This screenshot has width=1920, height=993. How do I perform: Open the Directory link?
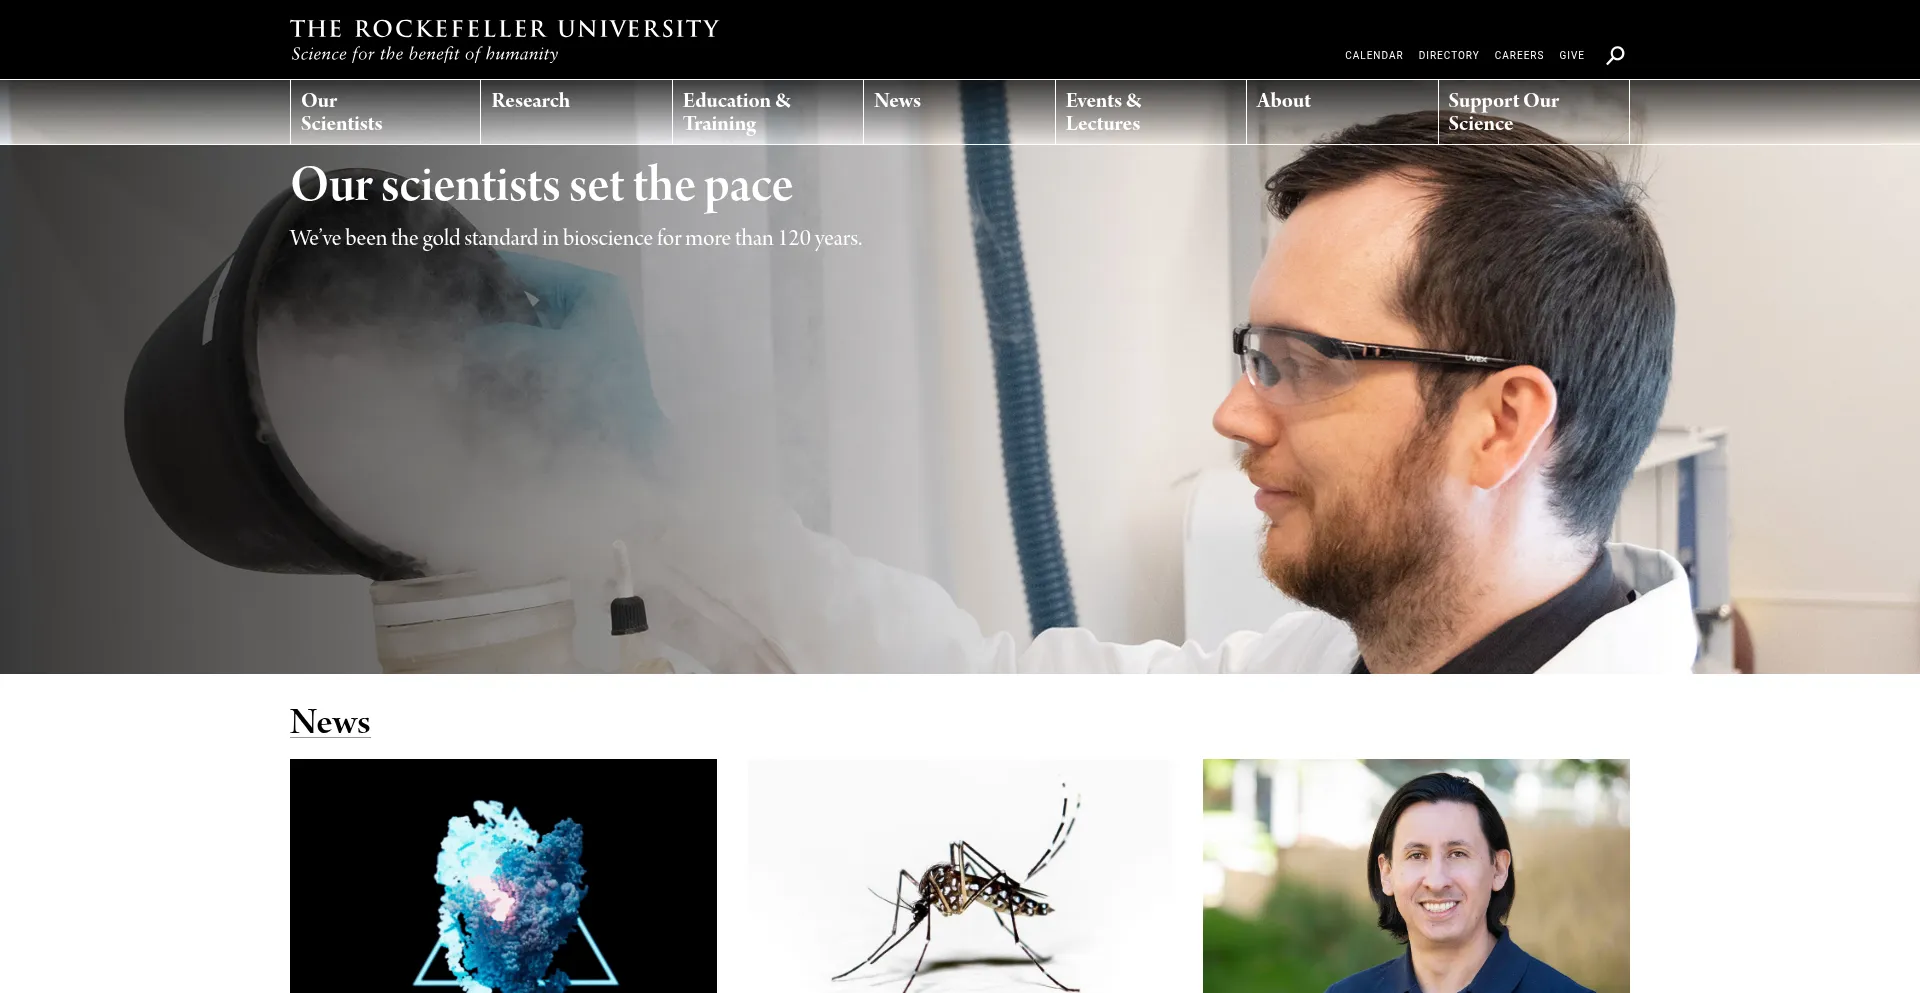coord(1448,55)
